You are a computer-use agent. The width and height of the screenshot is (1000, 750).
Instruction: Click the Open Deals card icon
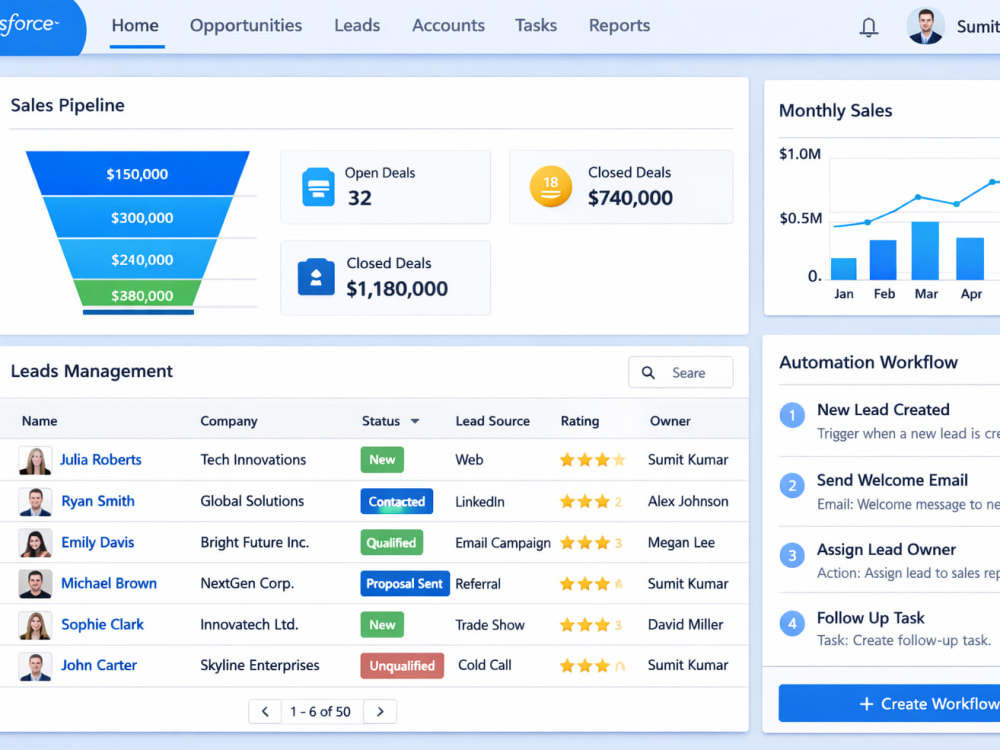pos(318,187)
